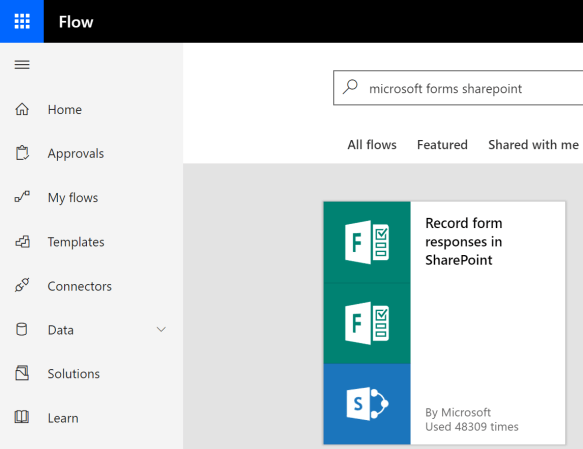The image size is (583, 449).
Task: Click the Connectors plug icon
Action: (22, 285)
